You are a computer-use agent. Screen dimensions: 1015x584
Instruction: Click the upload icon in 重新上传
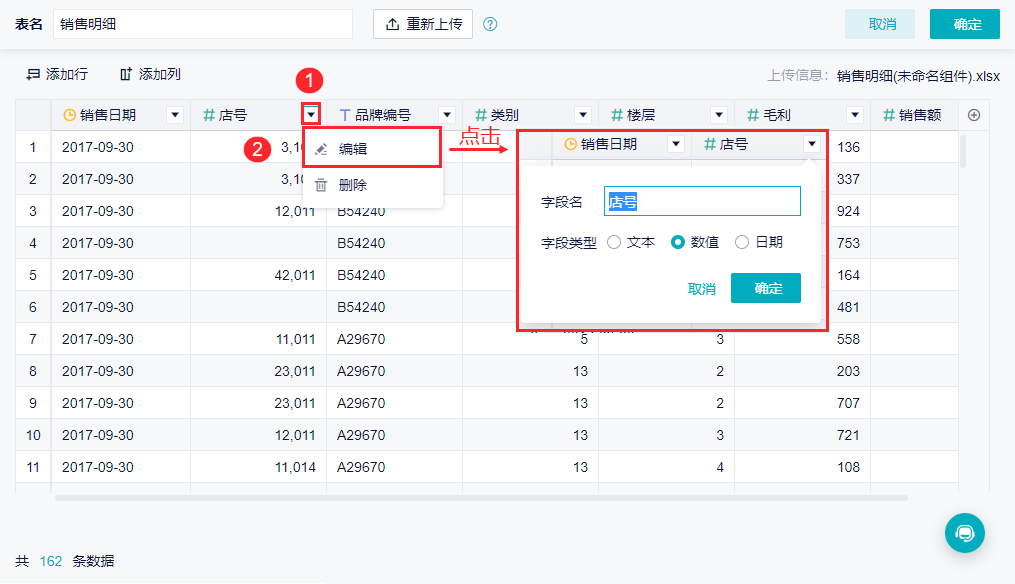pos(392,24)
